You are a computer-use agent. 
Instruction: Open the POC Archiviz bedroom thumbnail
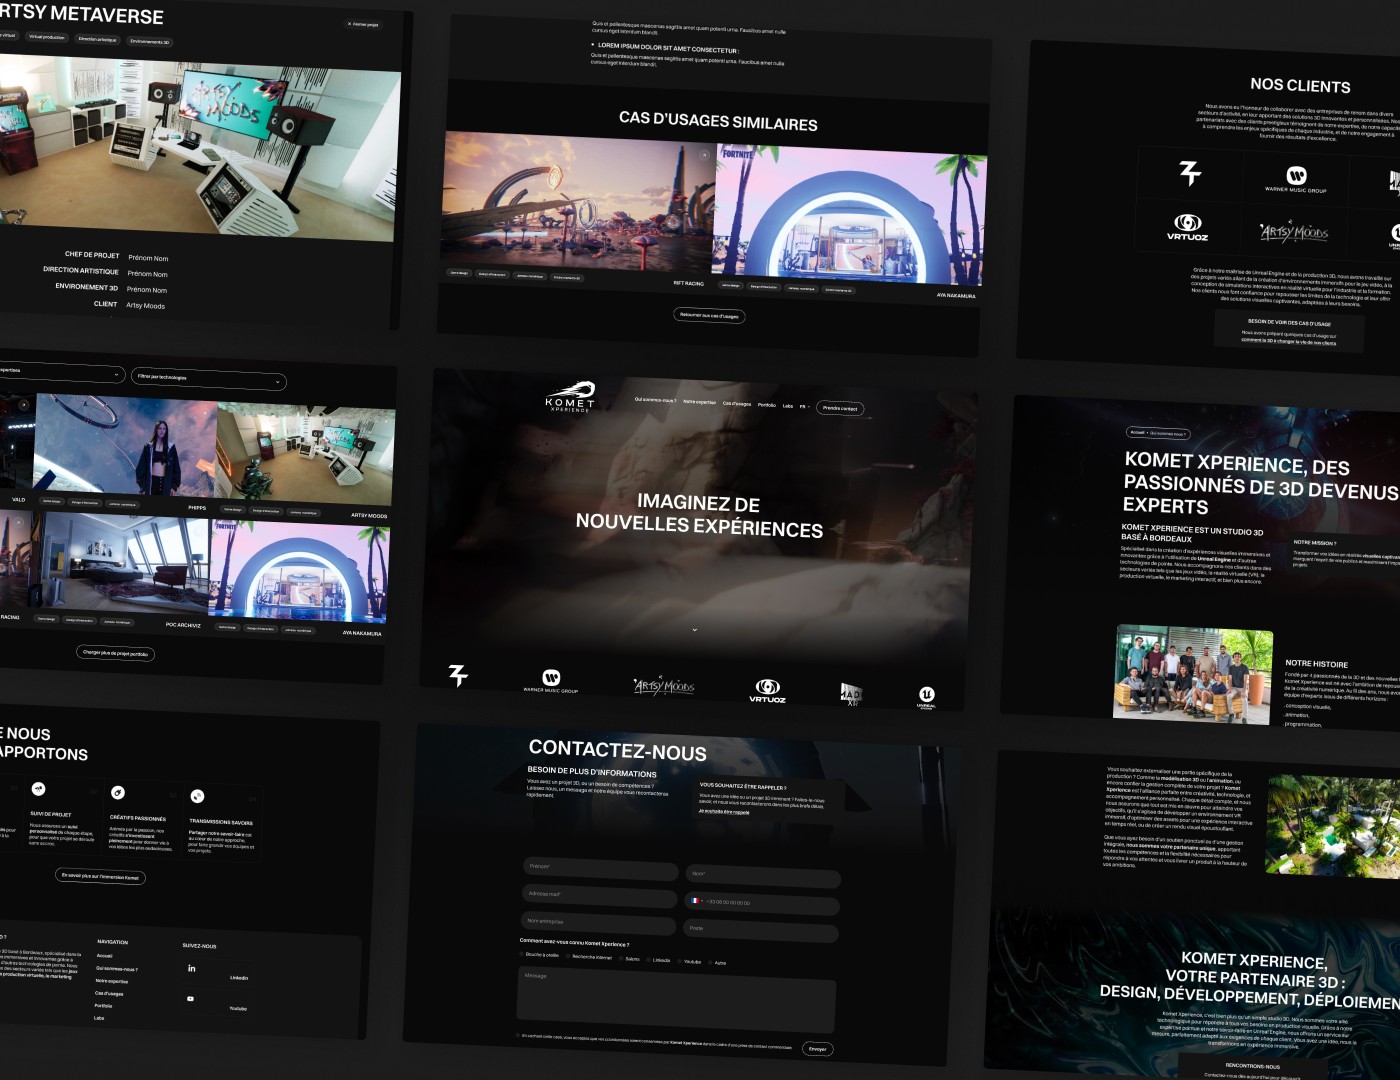[118, 565]
